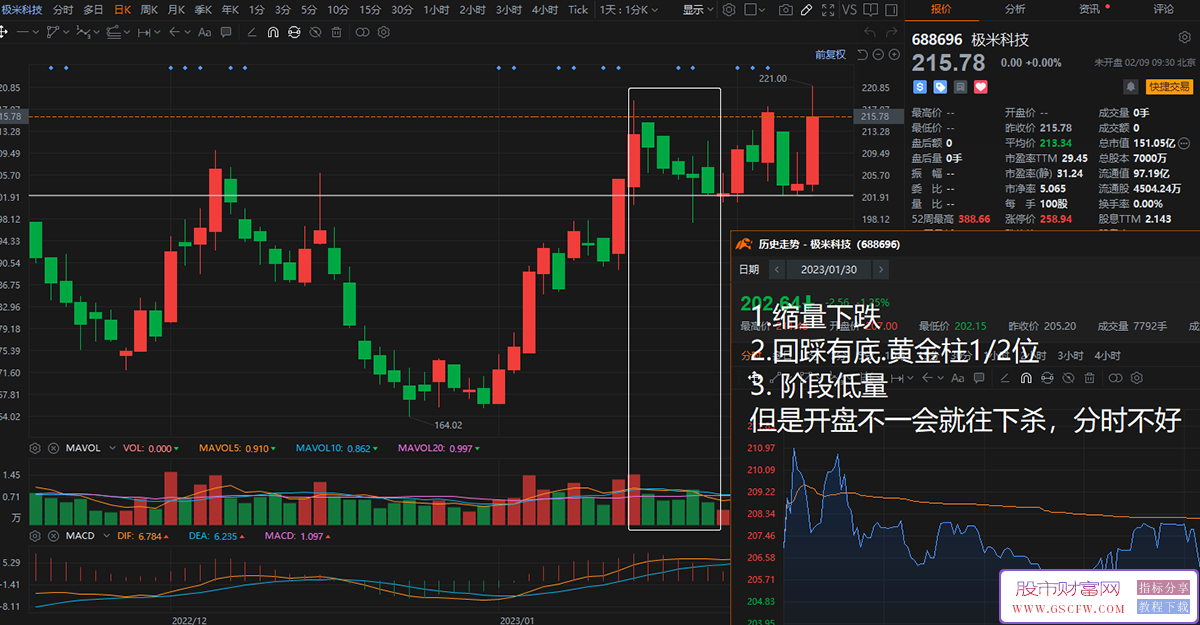
Task: Click the 前复权 adjustment label
Action: point(831,54)
